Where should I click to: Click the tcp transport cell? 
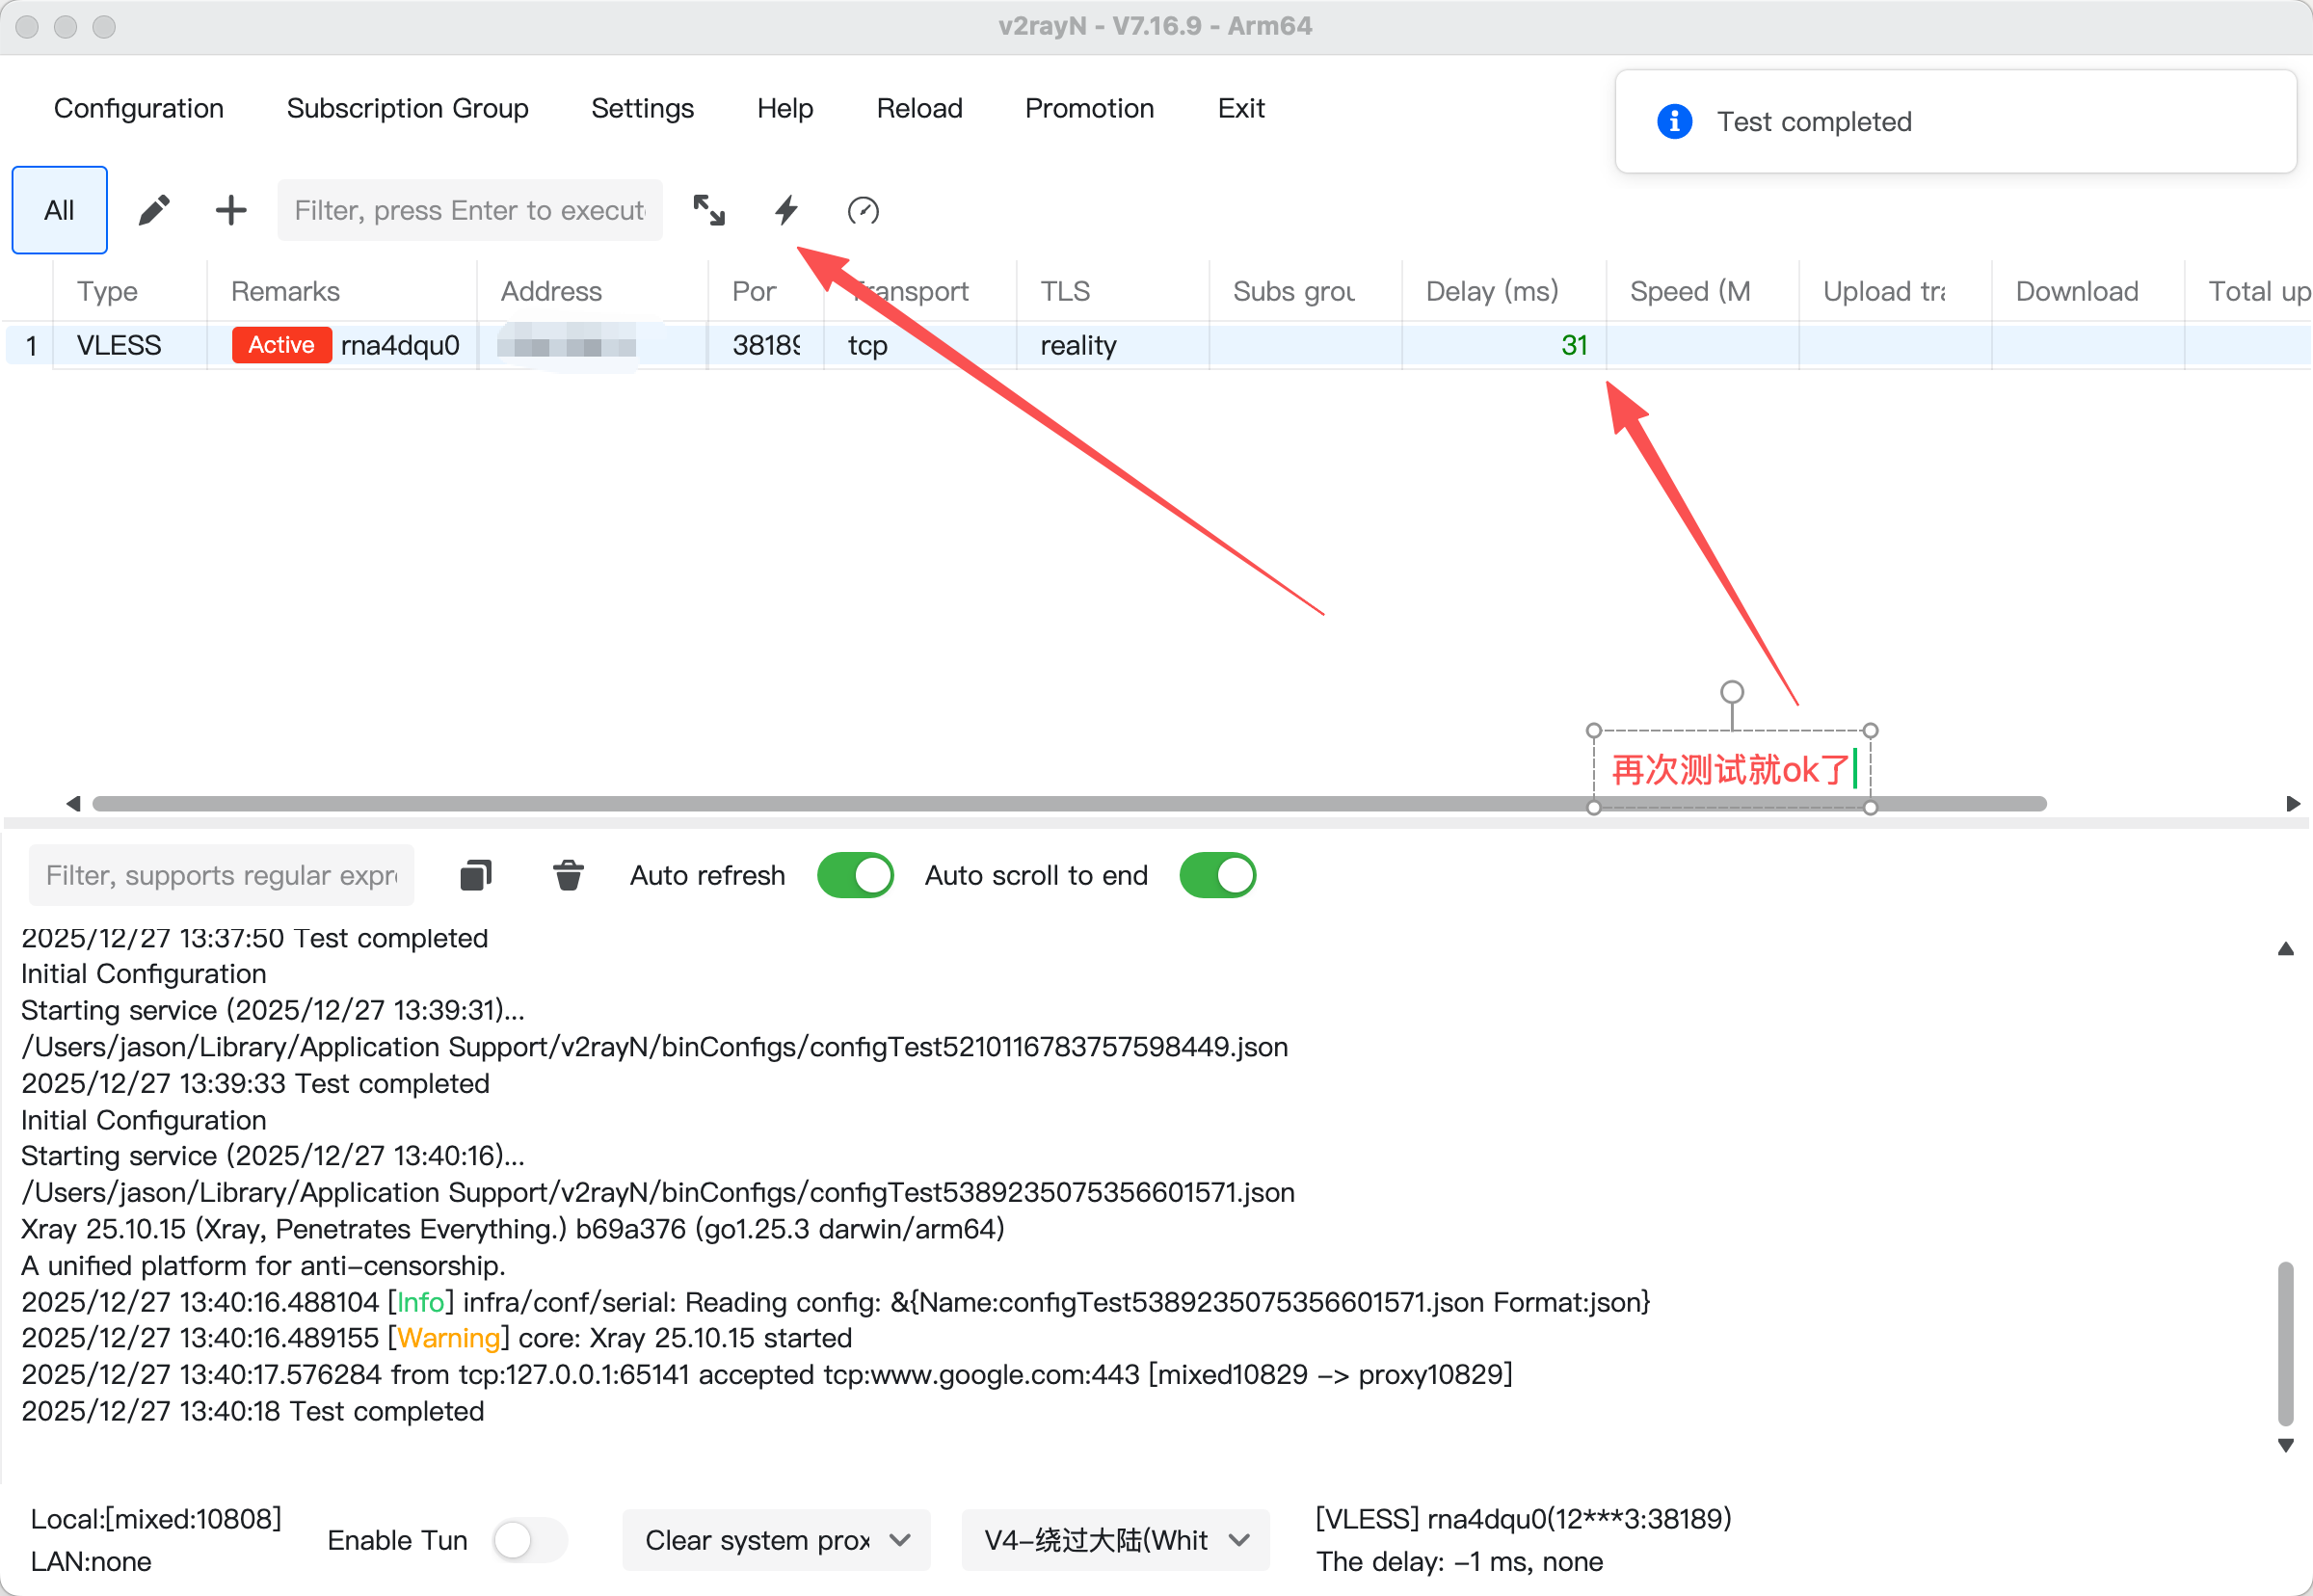click(868, 345)
